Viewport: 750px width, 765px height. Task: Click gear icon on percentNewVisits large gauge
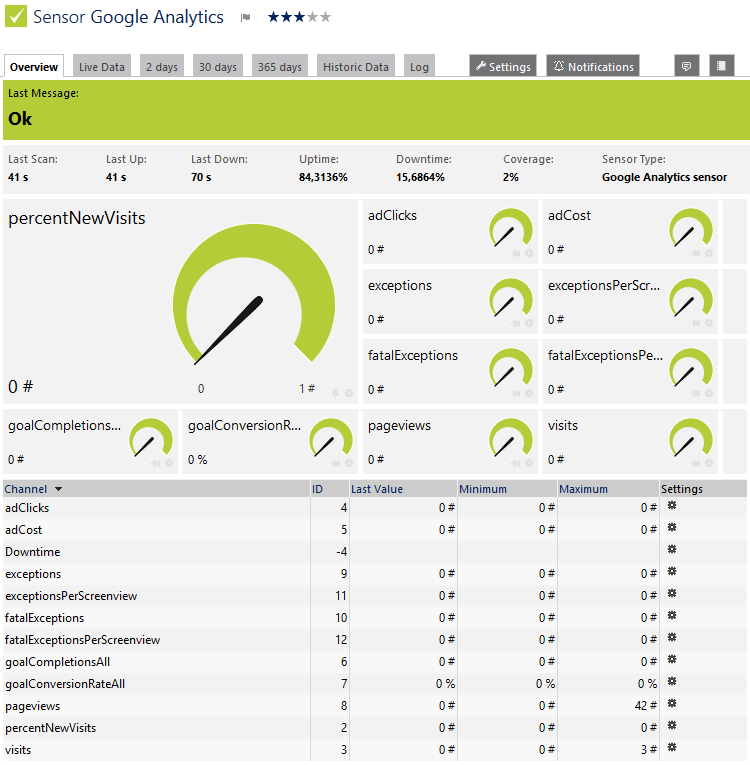click(x=349, y=393)
